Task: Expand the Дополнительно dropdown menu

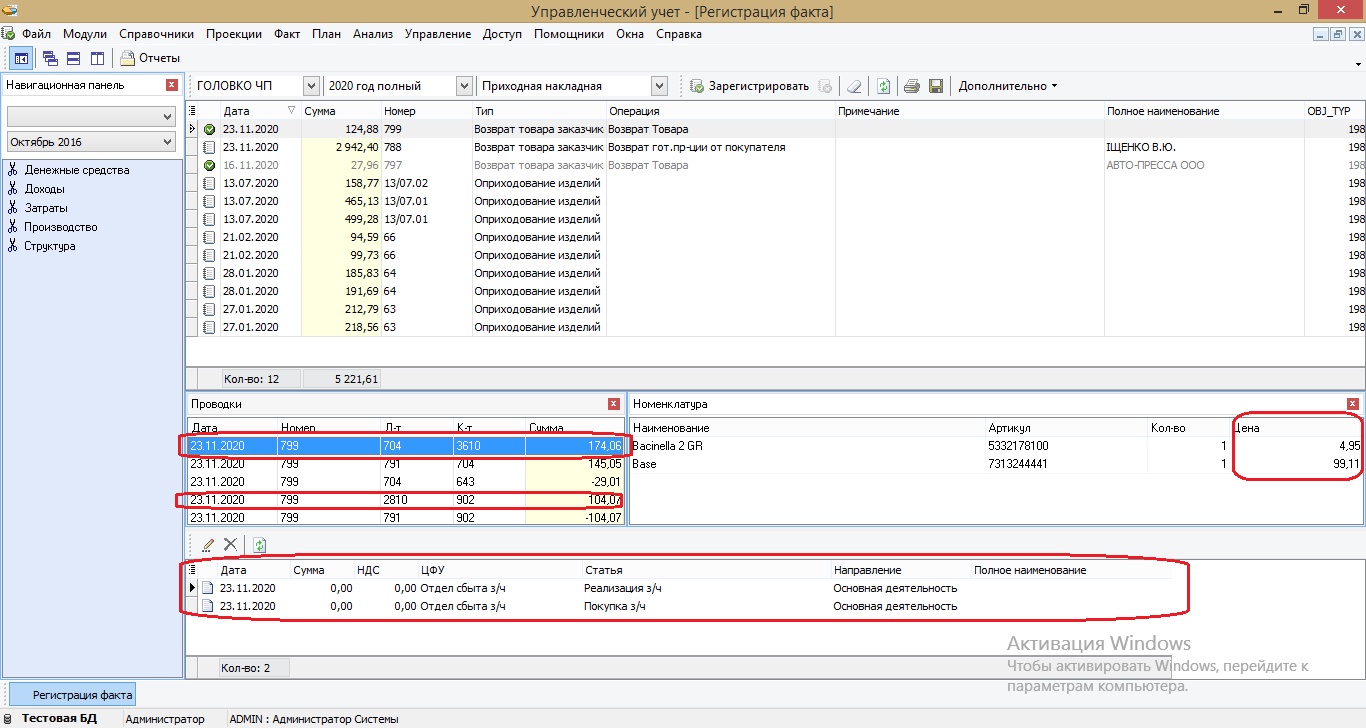Action: click(1007, 86)
